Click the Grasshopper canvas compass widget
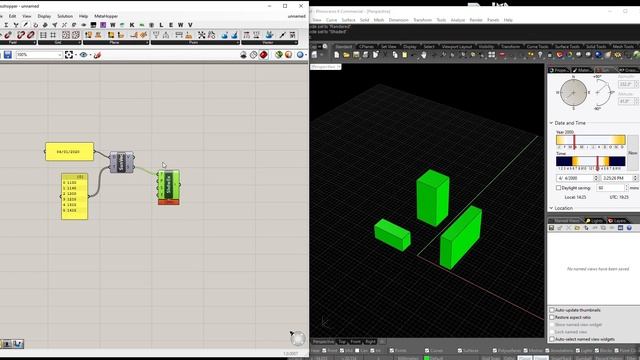Viewport: 640px width, 360px height. tap(298, 338)
